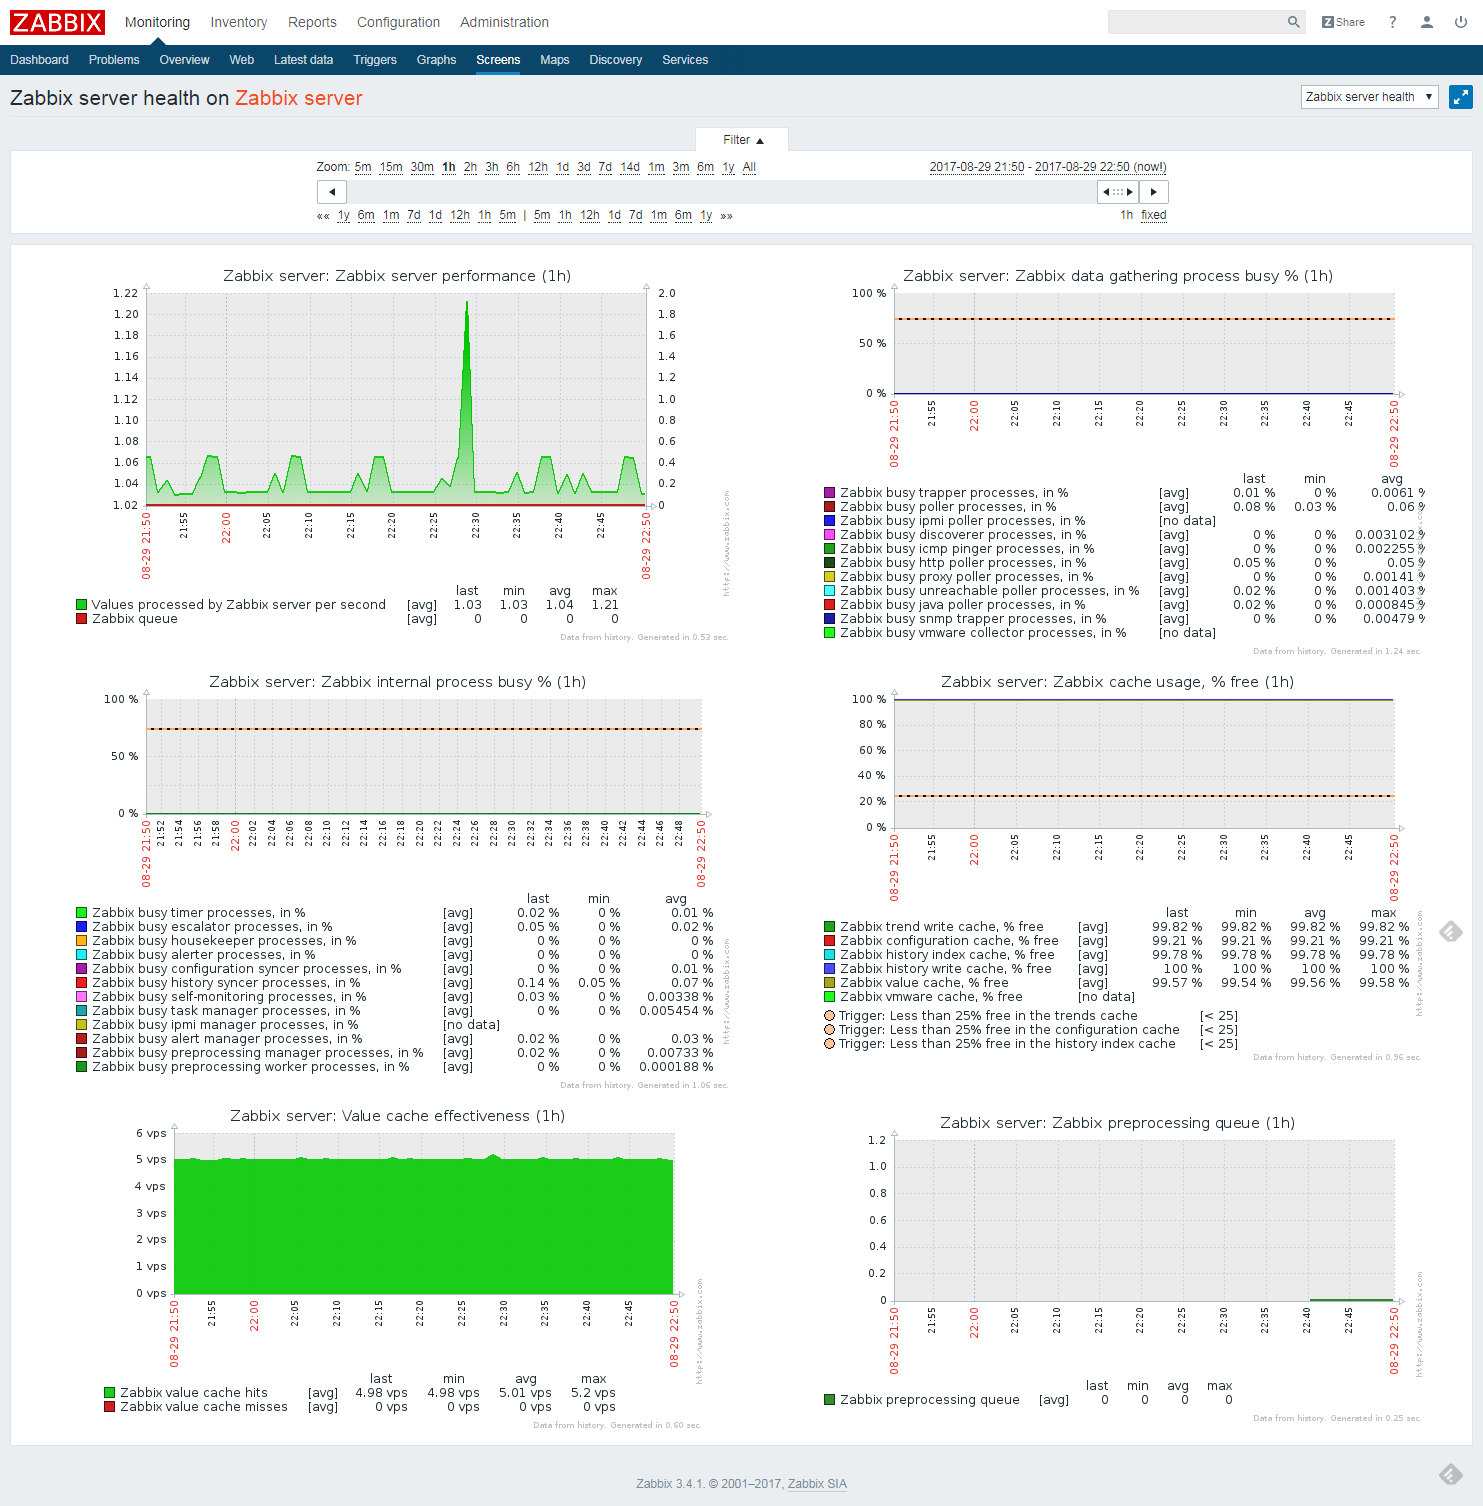Go to the Dashboard tab
Viewport: 1483px width, 1506px height.
[x=40, y=60]
